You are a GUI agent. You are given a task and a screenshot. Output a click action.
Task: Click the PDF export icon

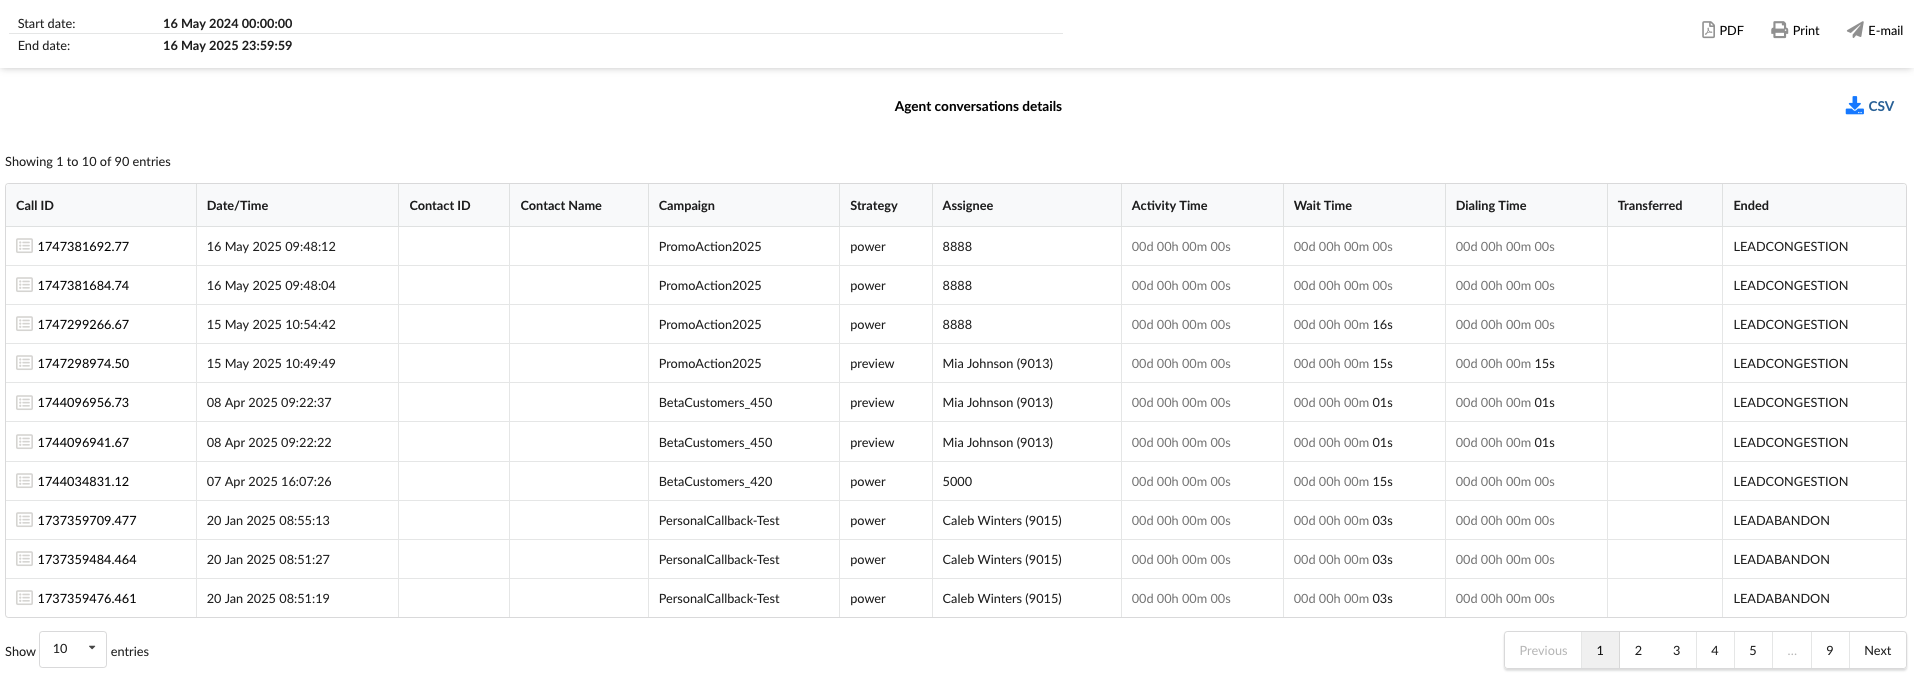click(1708, 30)
